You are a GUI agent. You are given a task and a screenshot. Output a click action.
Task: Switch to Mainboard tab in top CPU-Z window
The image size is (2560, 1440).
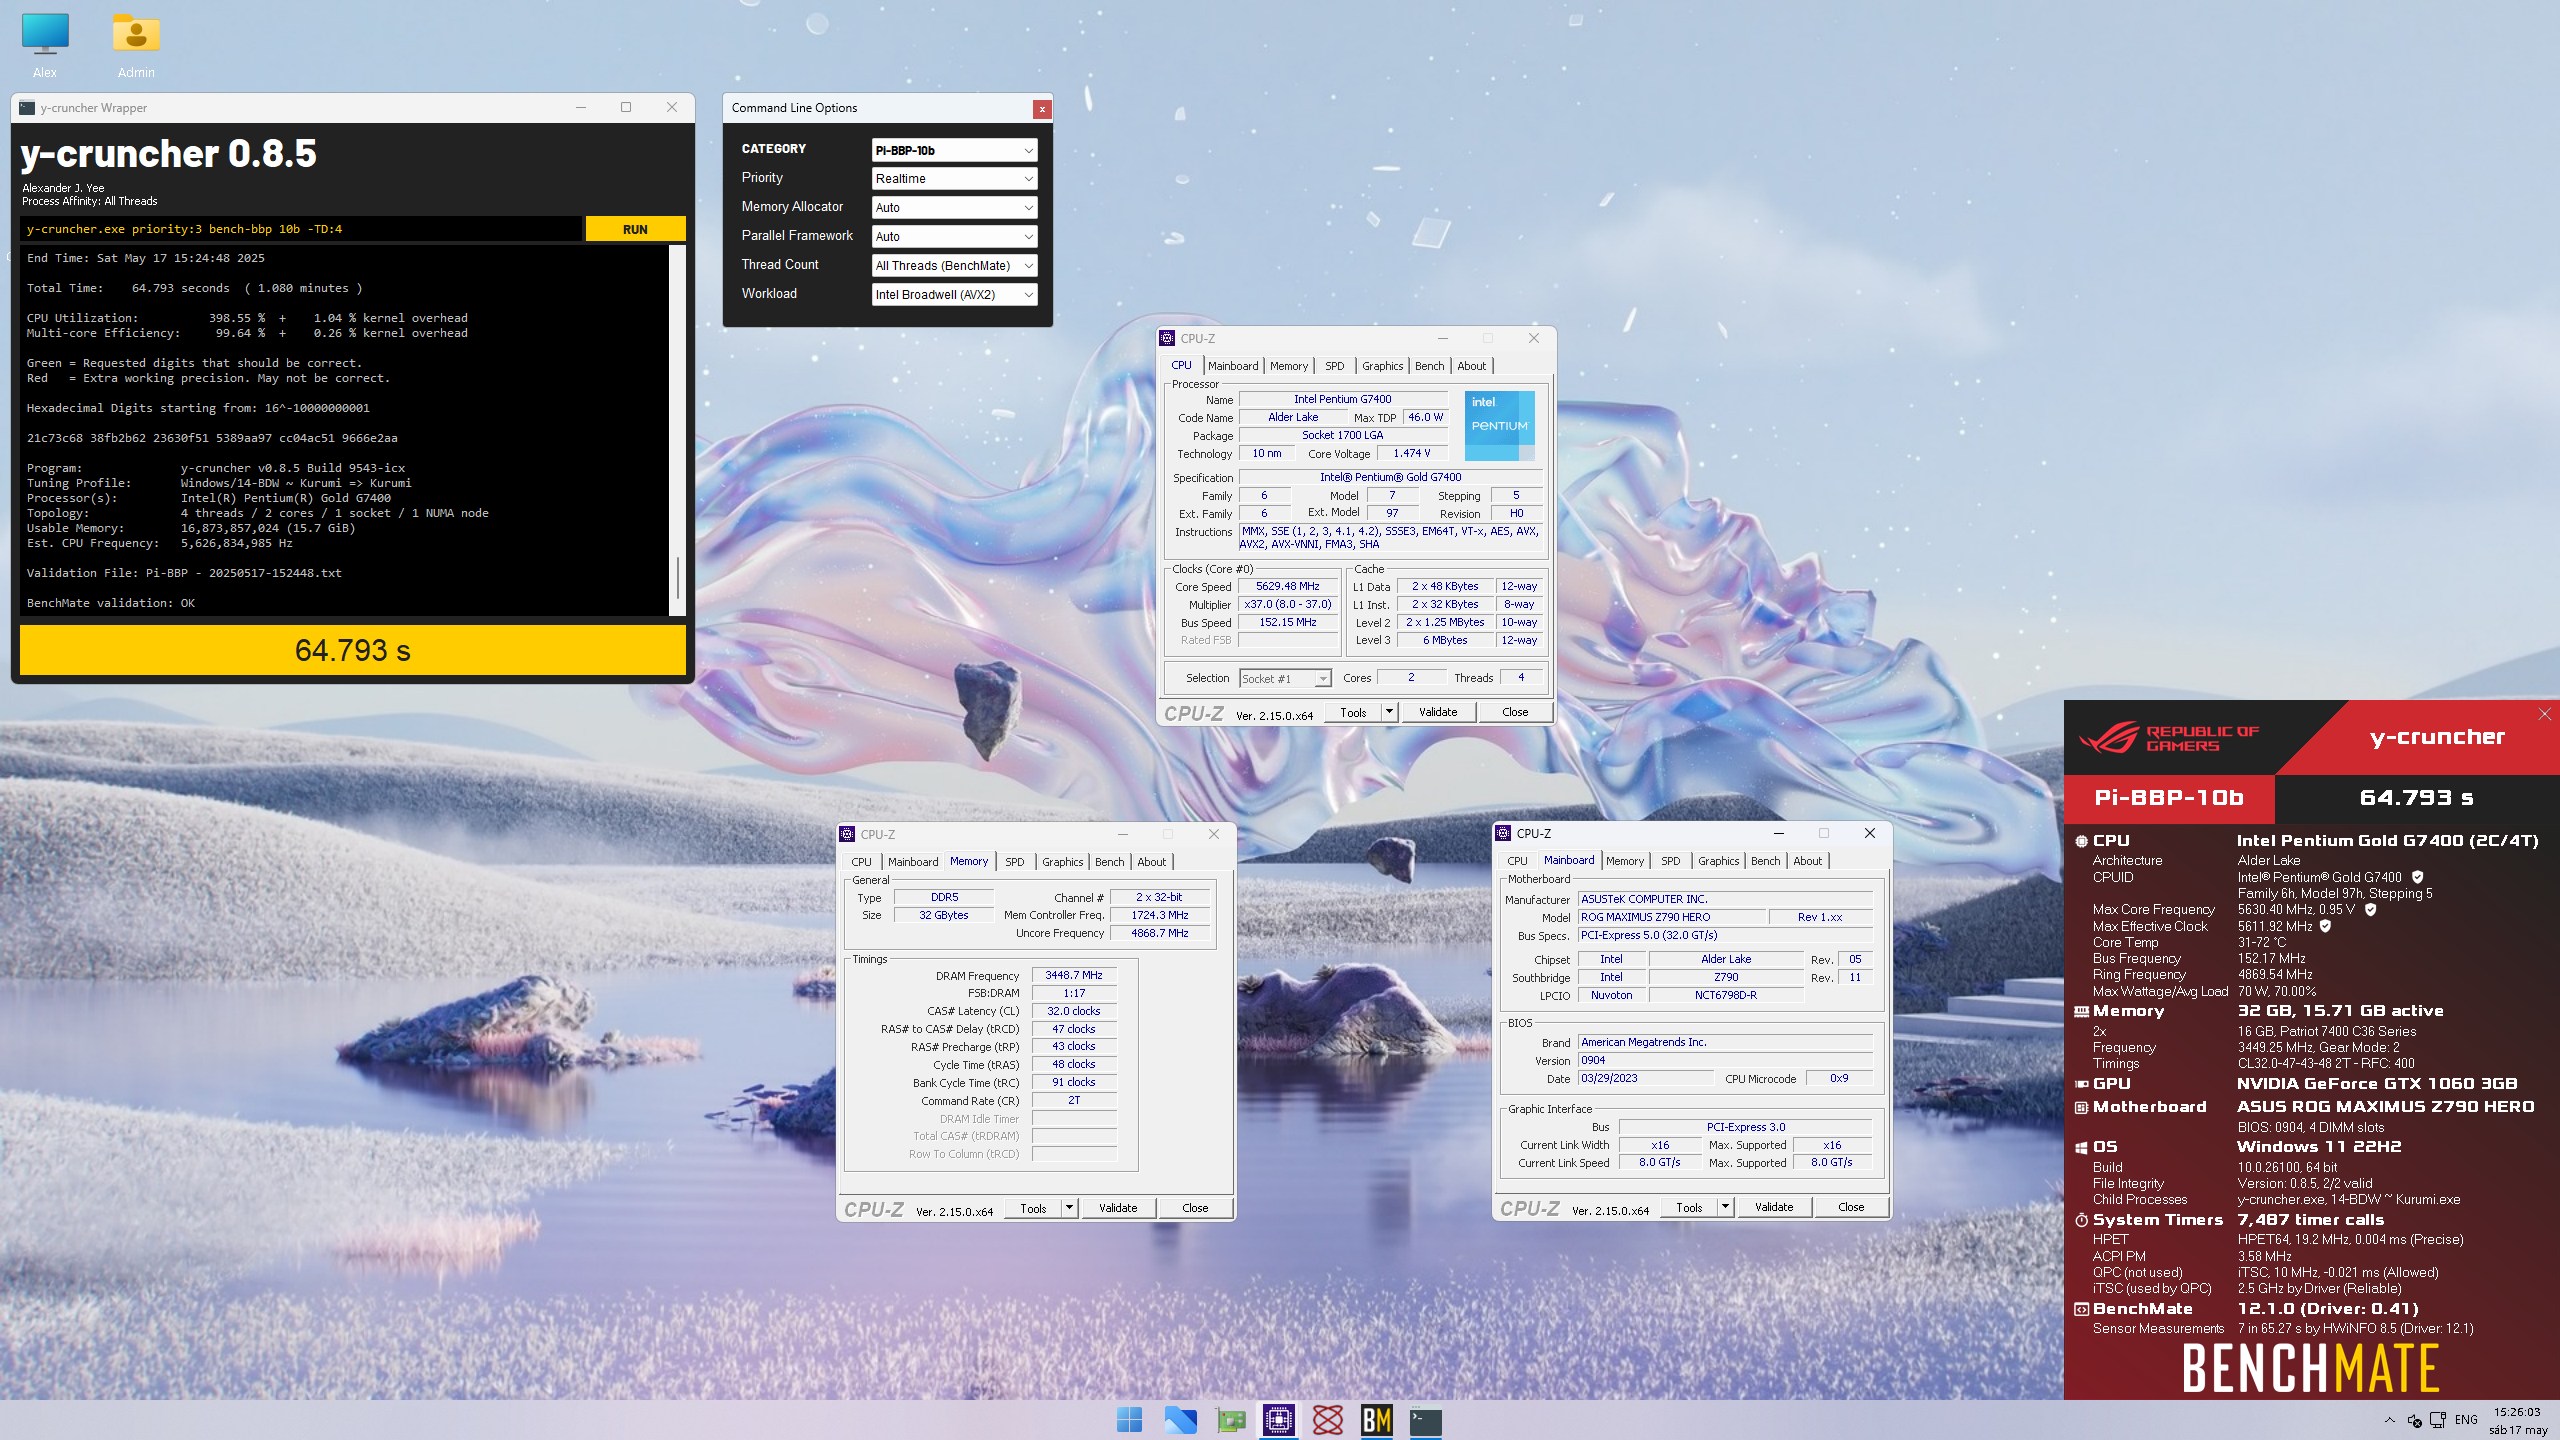coord(1233,366)
